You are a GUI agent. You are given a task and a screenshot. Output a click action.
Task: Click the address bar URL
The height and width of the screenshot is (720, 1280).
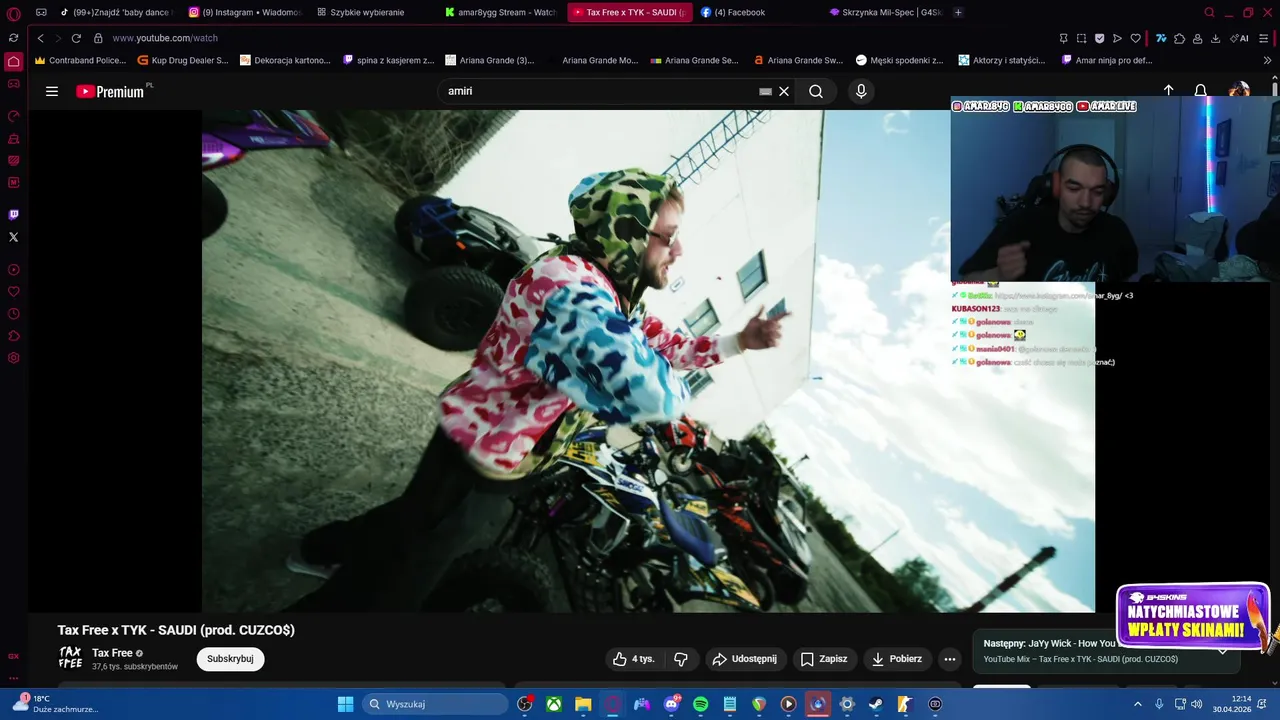tap(165, 38)
